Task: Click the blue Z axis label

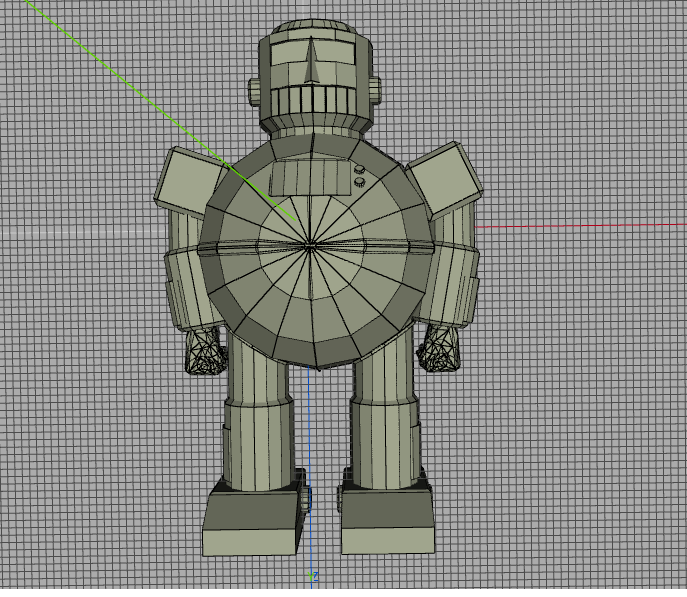Action: click(x=315, y=576)
